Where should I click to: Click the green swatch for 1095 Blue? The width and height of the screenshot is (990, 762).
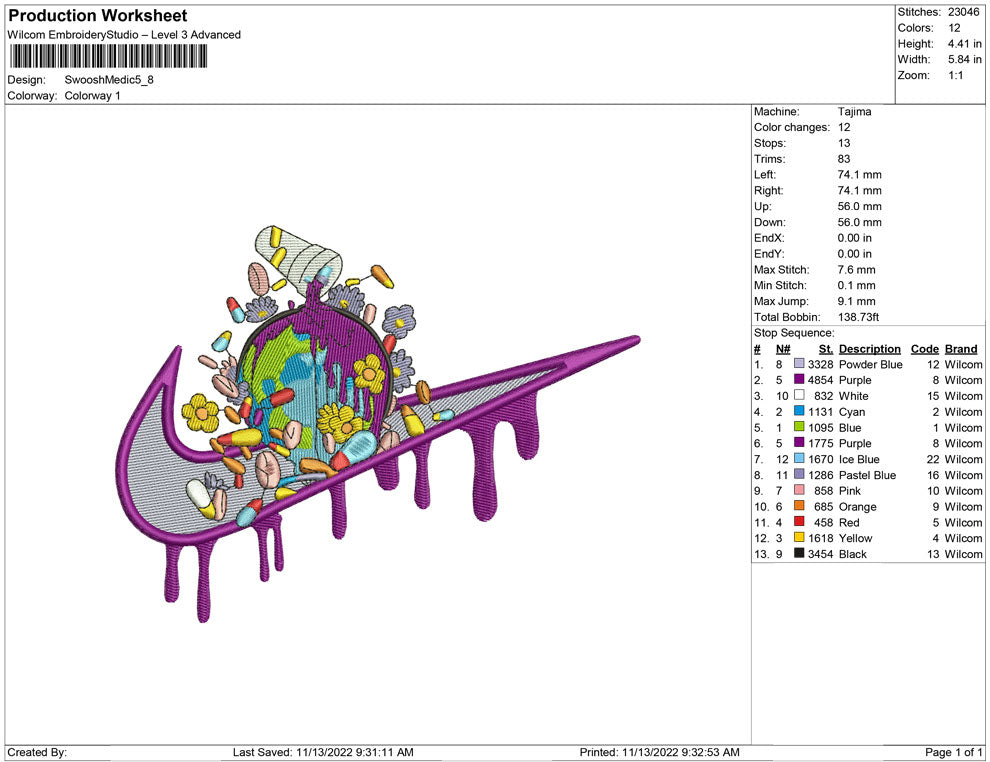pos(799,427)
